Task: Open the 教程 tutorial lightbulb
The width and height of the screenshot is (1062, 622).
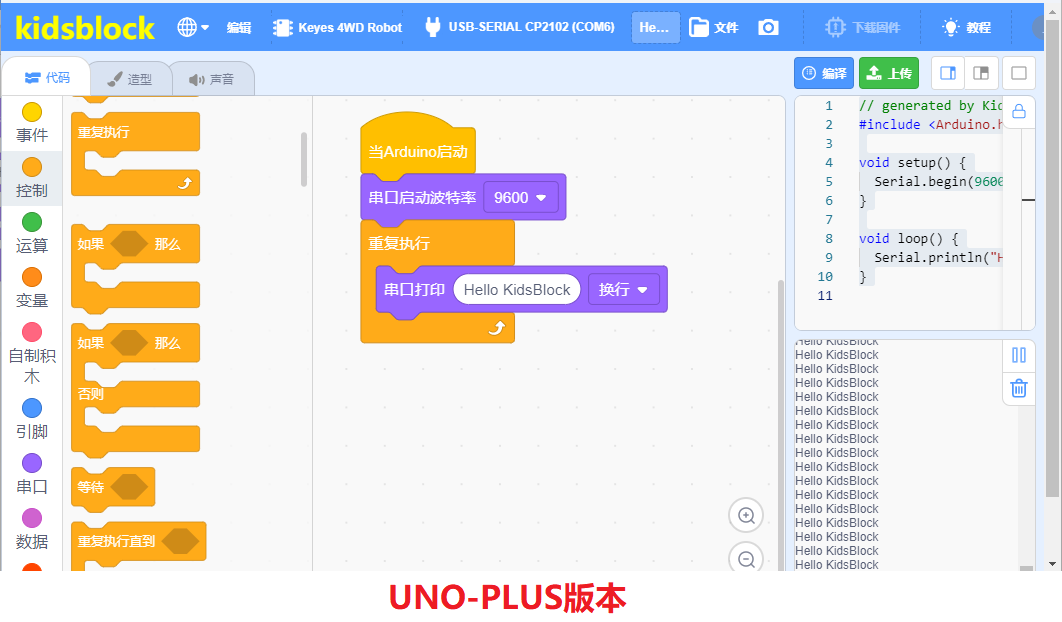Action: (966, 27)
